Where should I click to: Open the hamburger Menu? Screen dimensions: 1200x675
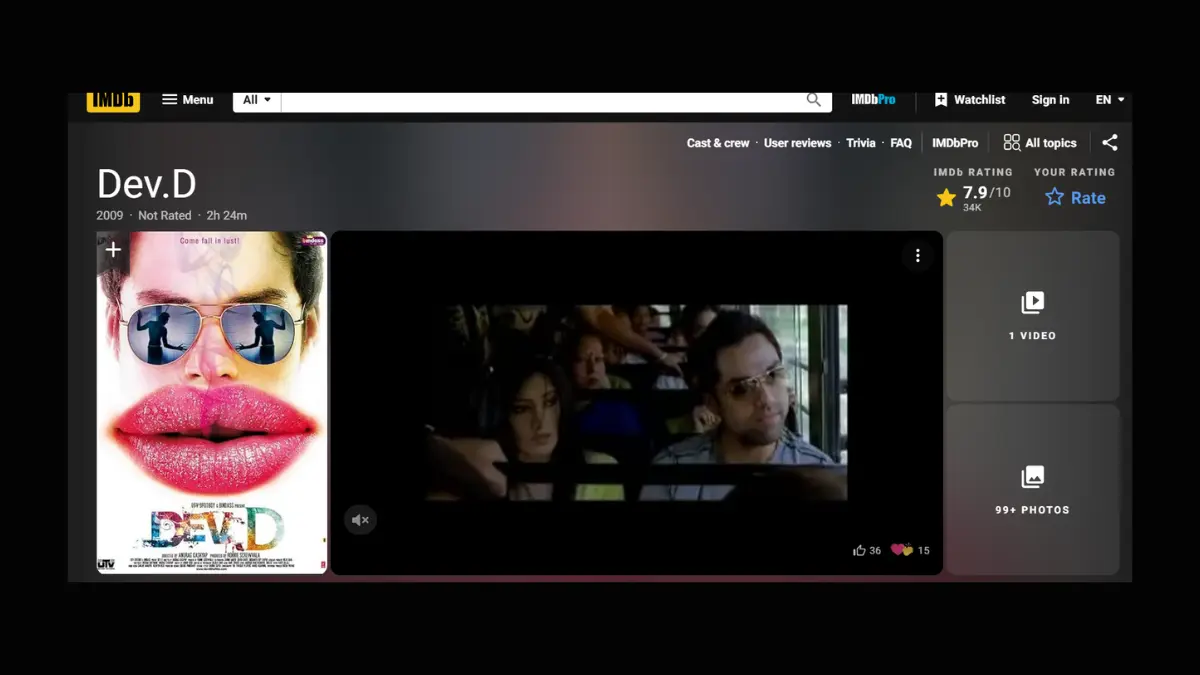[187, 100]
